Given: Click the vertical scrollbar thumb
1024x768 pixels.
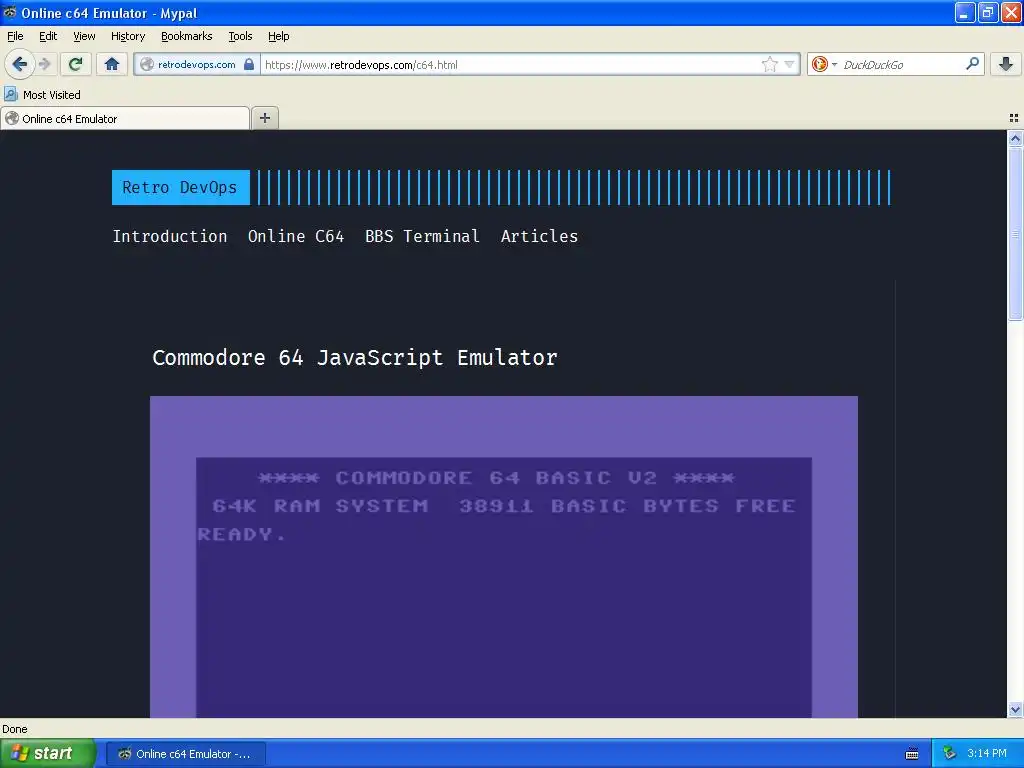Looking at the screenshot, I should click(1015, 234).
